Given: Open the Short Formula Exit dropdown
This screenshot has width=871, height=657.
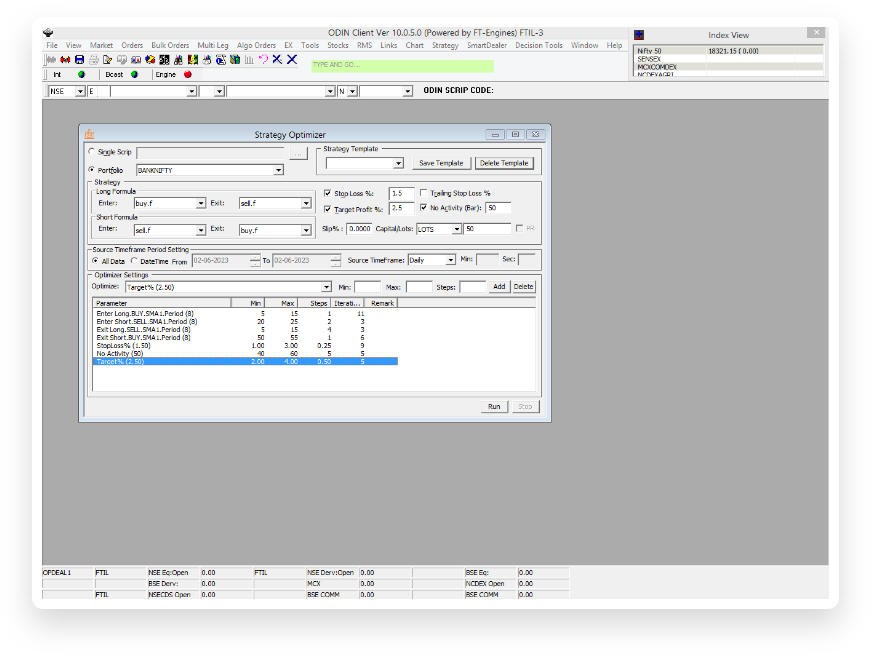Looking at the screenshot, I should click(x=306, y=230).
